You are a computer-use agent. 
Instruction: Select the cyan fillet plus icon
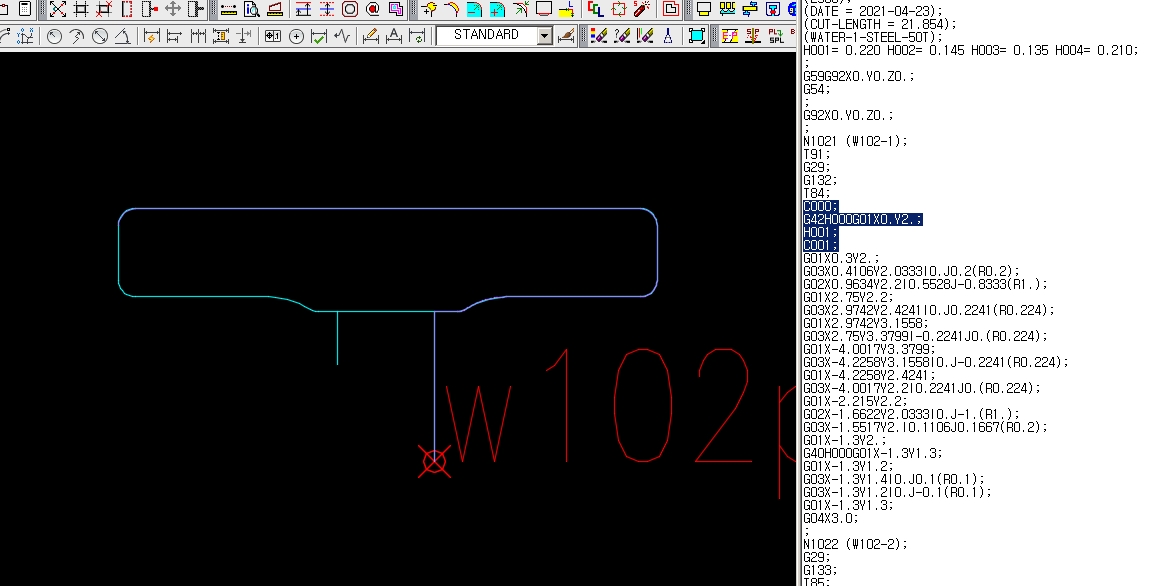tap(498, 9)
